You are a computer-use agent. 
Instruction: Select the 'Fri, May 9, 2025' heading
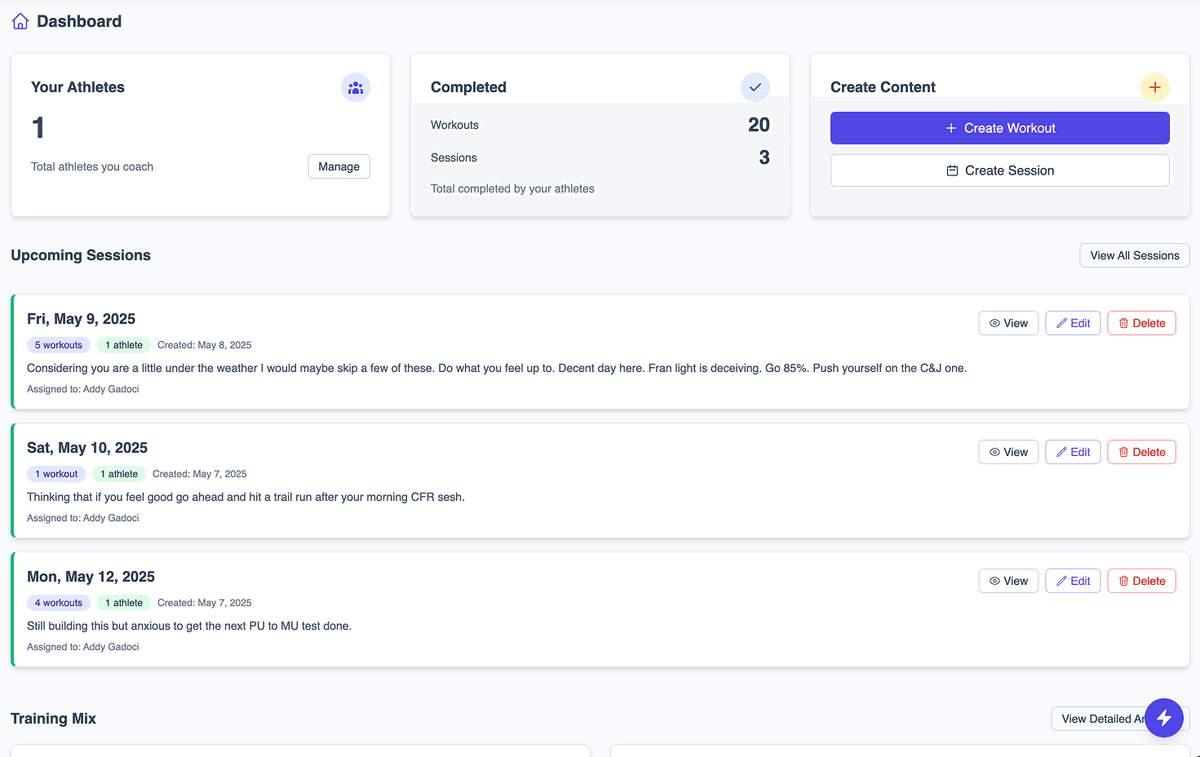81,319
